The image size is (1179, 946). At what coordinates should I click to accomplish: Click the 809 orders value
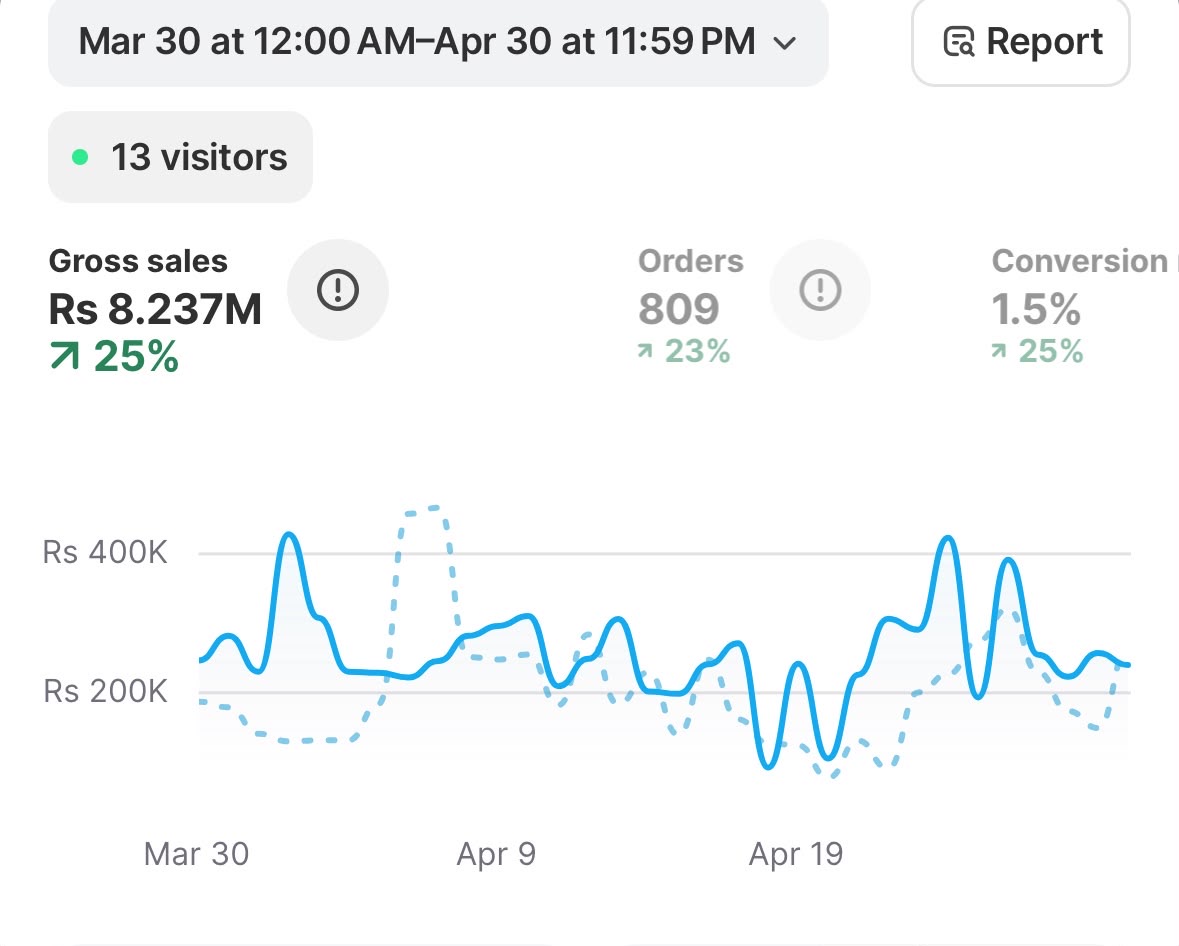coord(678,309)
